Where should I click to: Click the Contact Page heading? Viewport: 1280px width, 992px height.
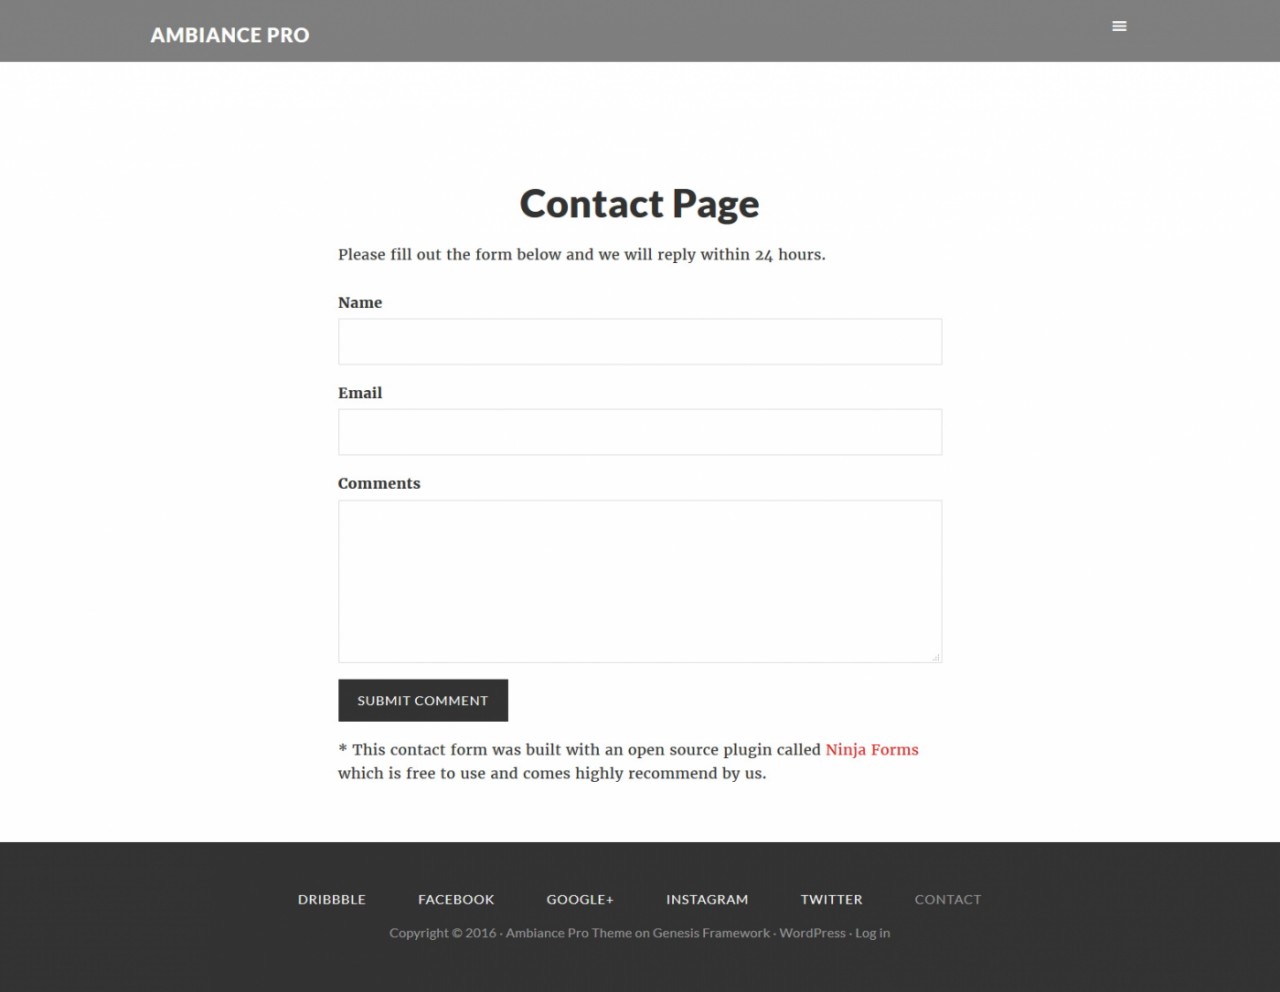(640, 204)
